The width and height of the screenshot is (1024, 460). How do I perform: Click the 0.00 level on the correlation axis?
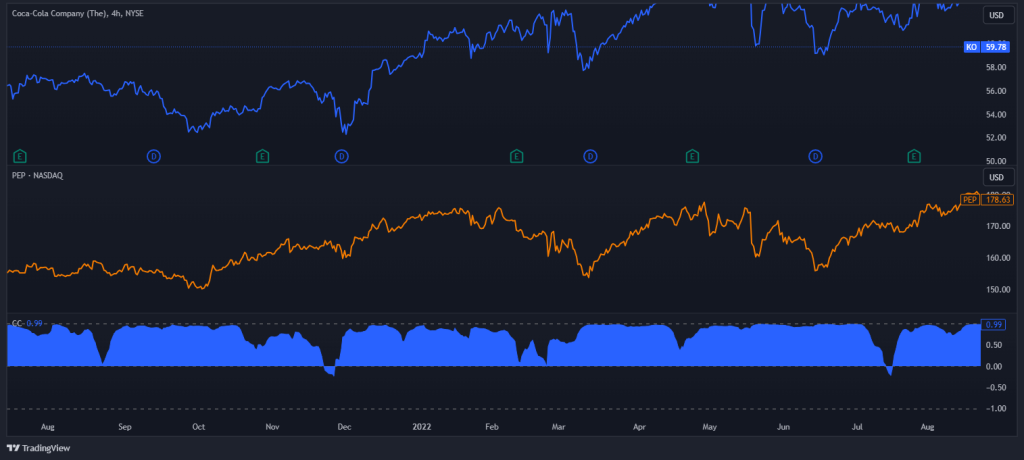(996, 366)
